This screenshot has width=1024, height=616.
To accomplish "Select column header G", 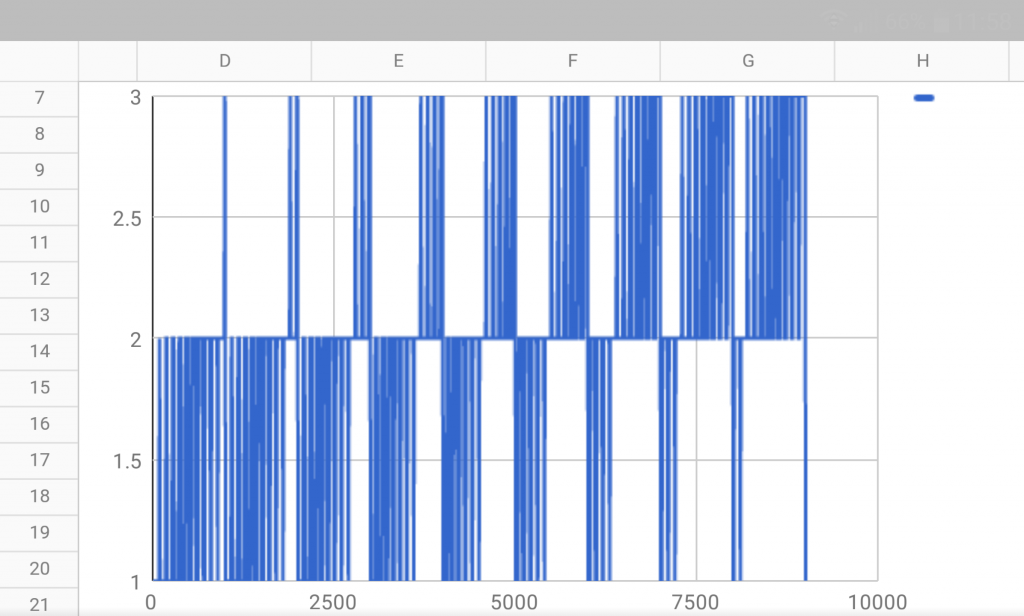I will 747,61.
